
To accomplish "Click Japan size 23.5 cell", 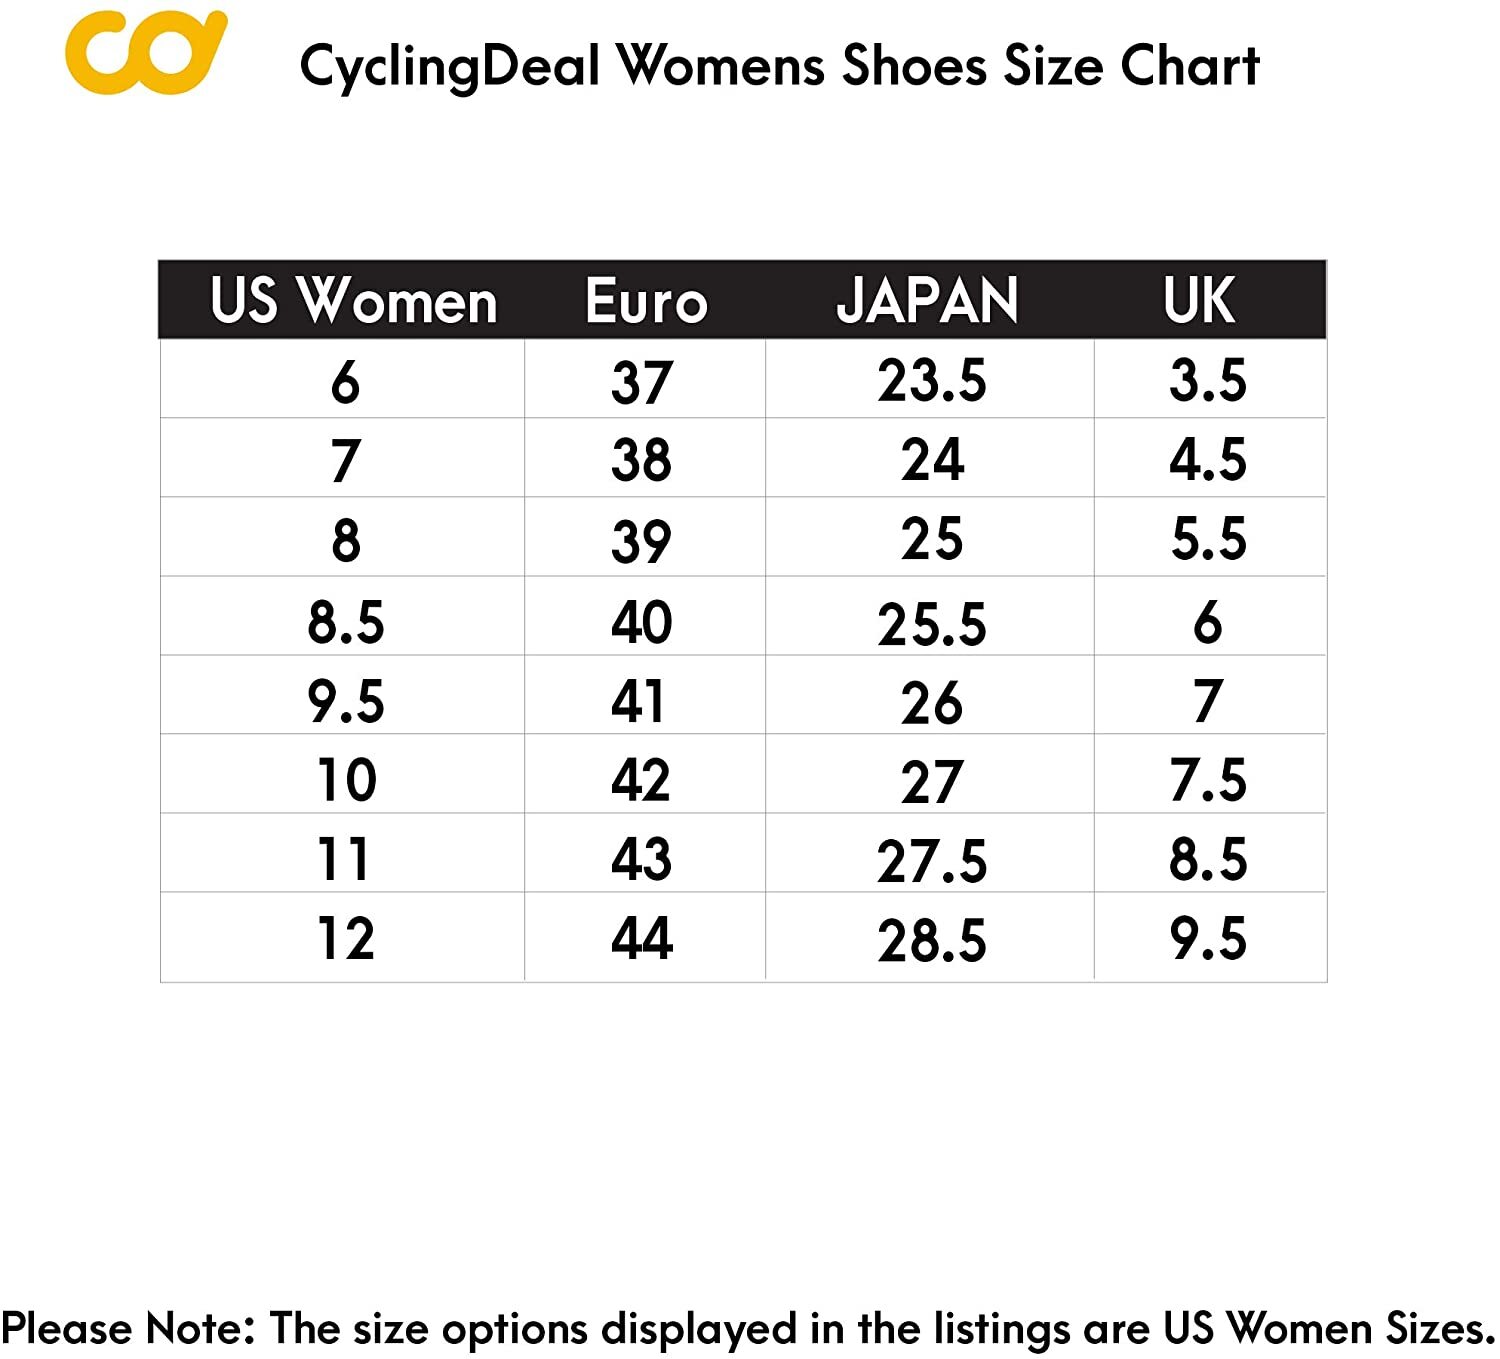I will point(931,381).
